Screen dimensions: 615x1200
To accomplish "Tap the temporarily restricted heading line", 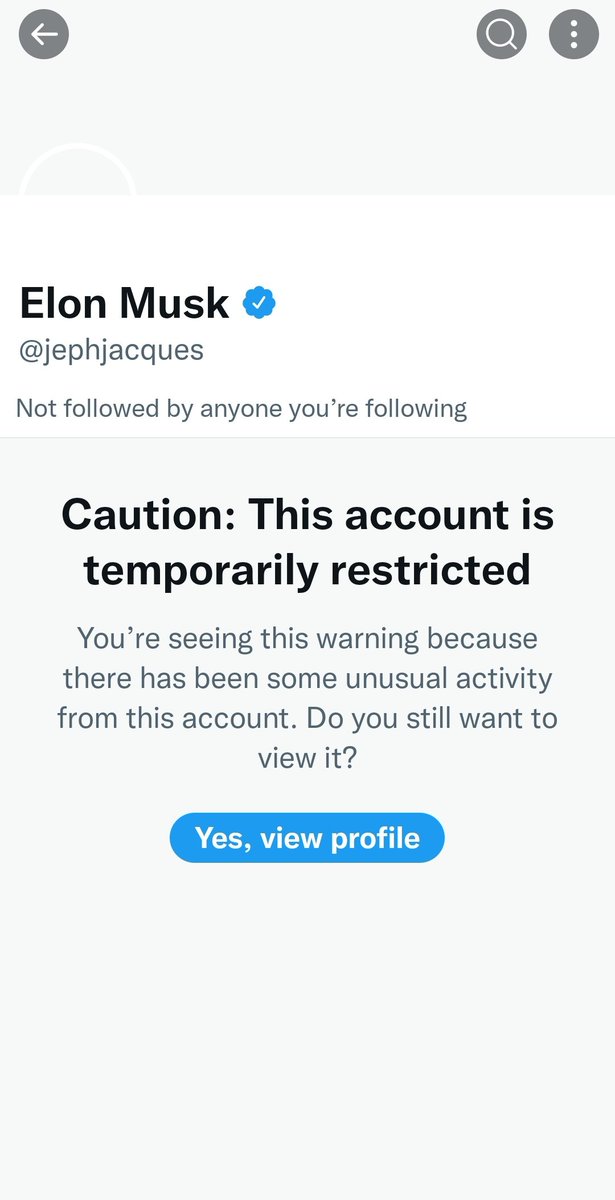I will click(307, 570).
